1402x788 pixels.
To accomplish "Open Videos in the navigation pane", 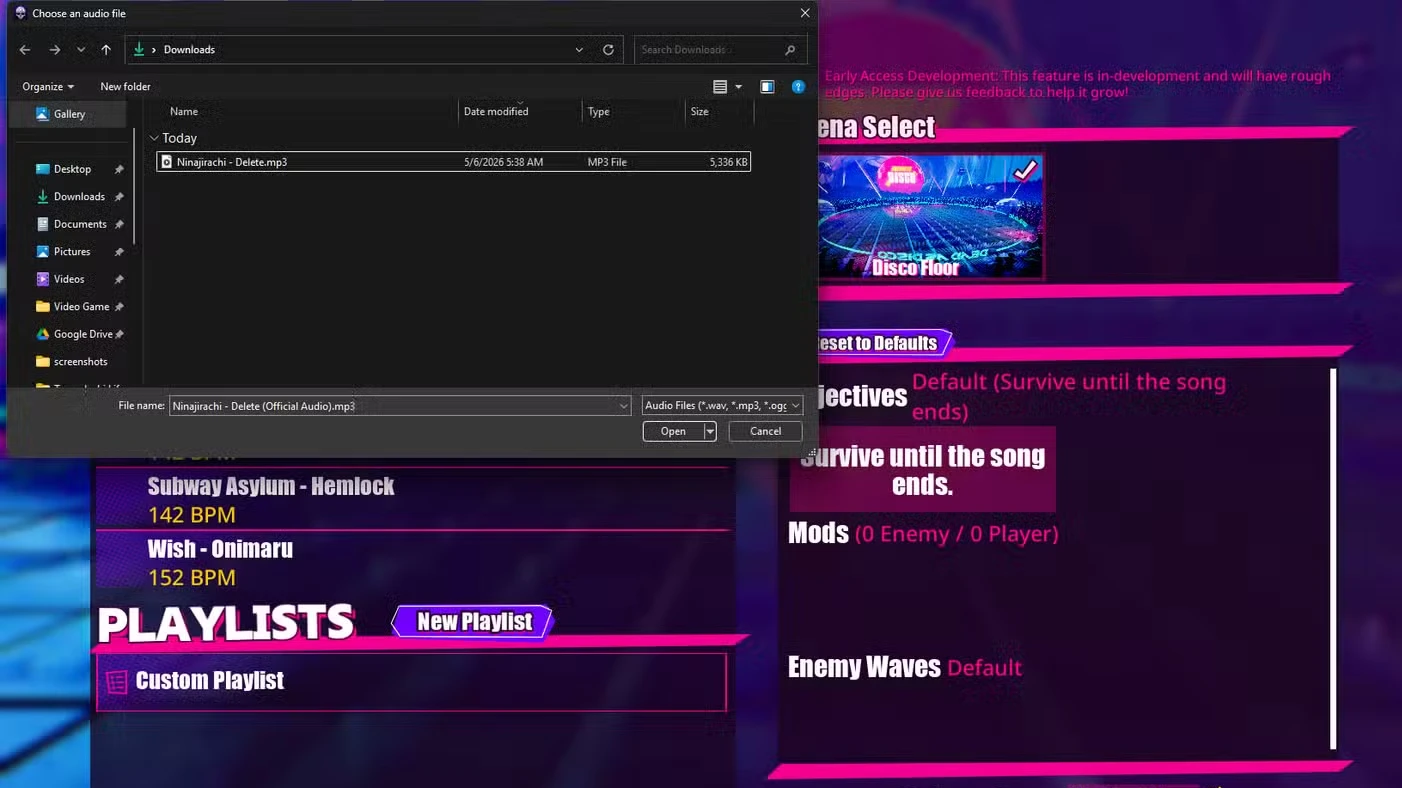I will point(68,279).
